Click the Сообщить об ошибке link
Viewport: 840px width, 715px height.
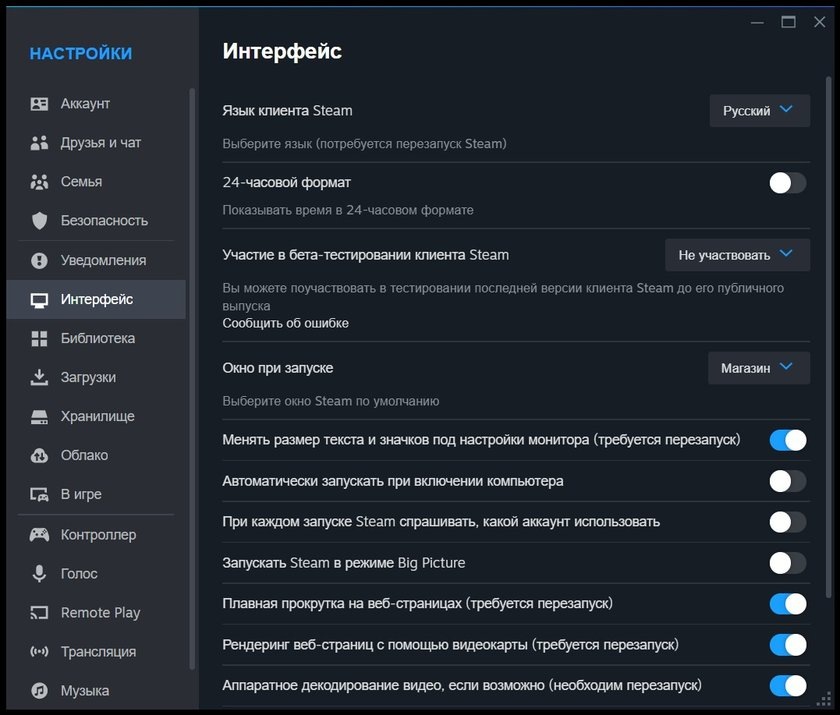pos(285,323)
